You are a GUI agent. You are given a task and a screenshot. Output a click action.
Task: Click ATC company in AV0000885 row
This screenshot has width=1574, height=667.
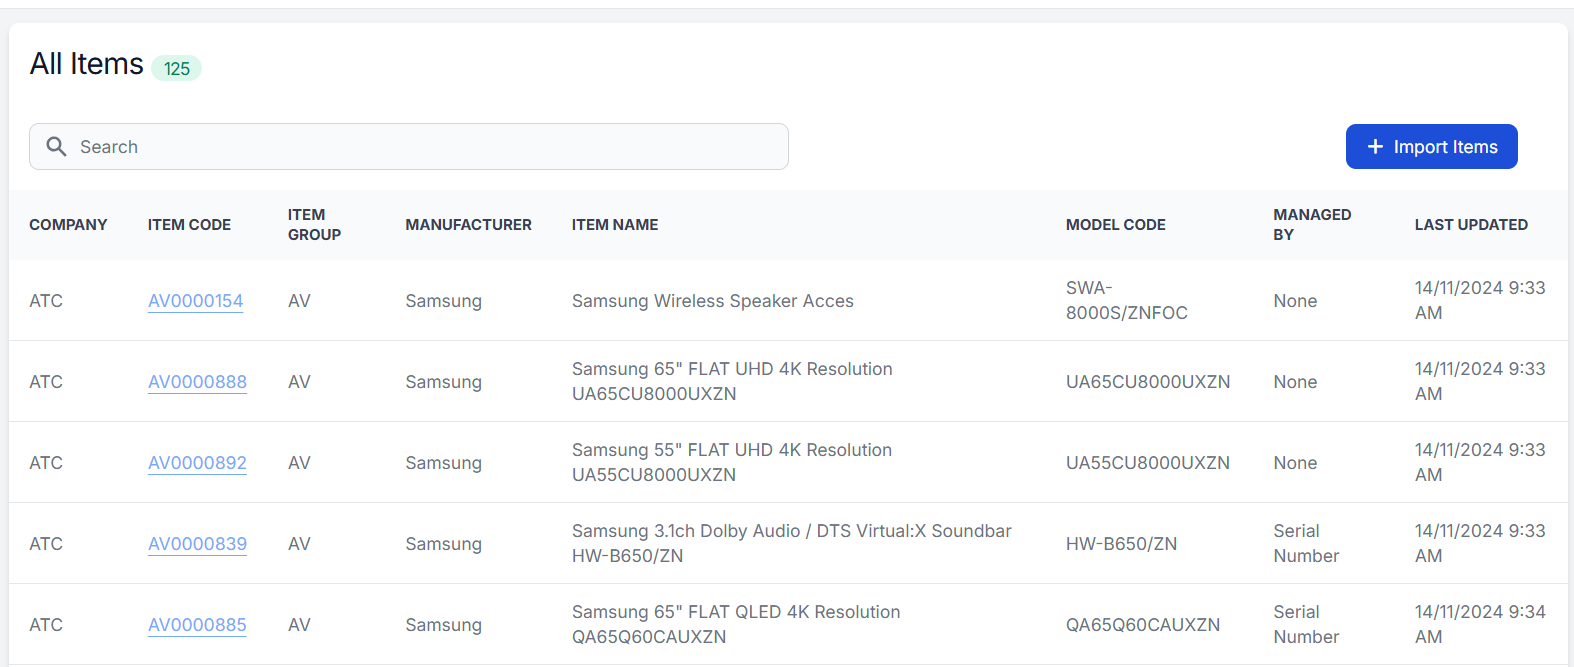[46, 625]
